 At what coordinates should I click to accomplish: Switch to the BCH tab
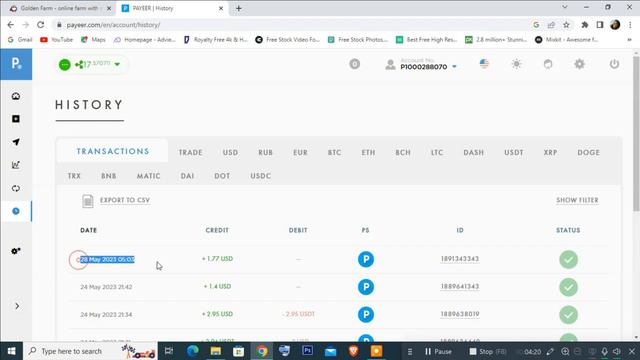(403, 152)
